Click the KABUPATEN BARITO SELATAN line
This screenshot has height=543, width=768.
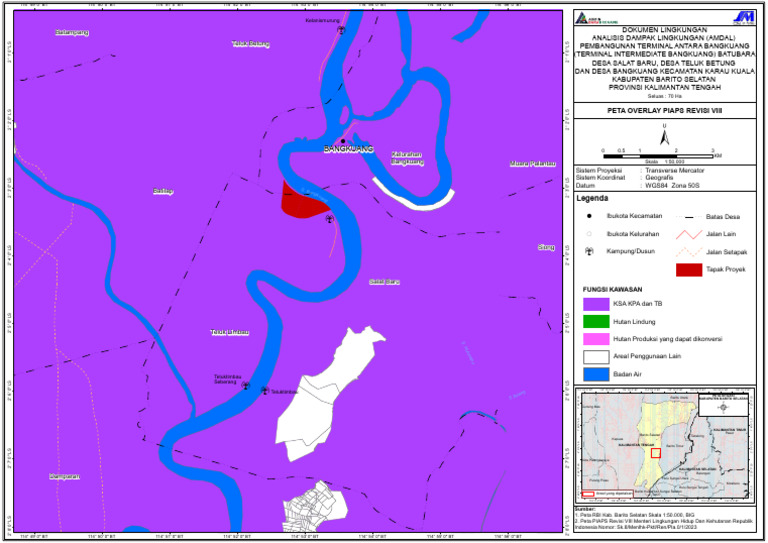665,79
